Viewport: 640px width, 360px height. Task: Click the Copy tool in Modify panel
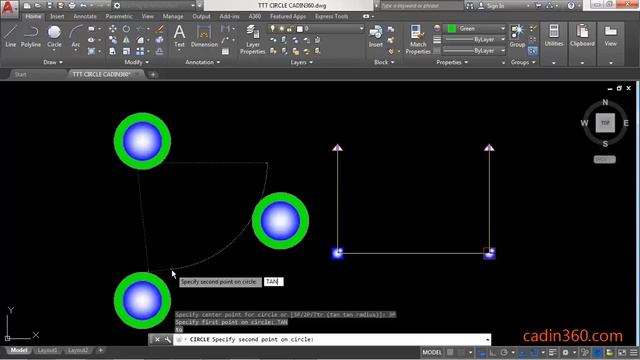(x=113, y=40)
